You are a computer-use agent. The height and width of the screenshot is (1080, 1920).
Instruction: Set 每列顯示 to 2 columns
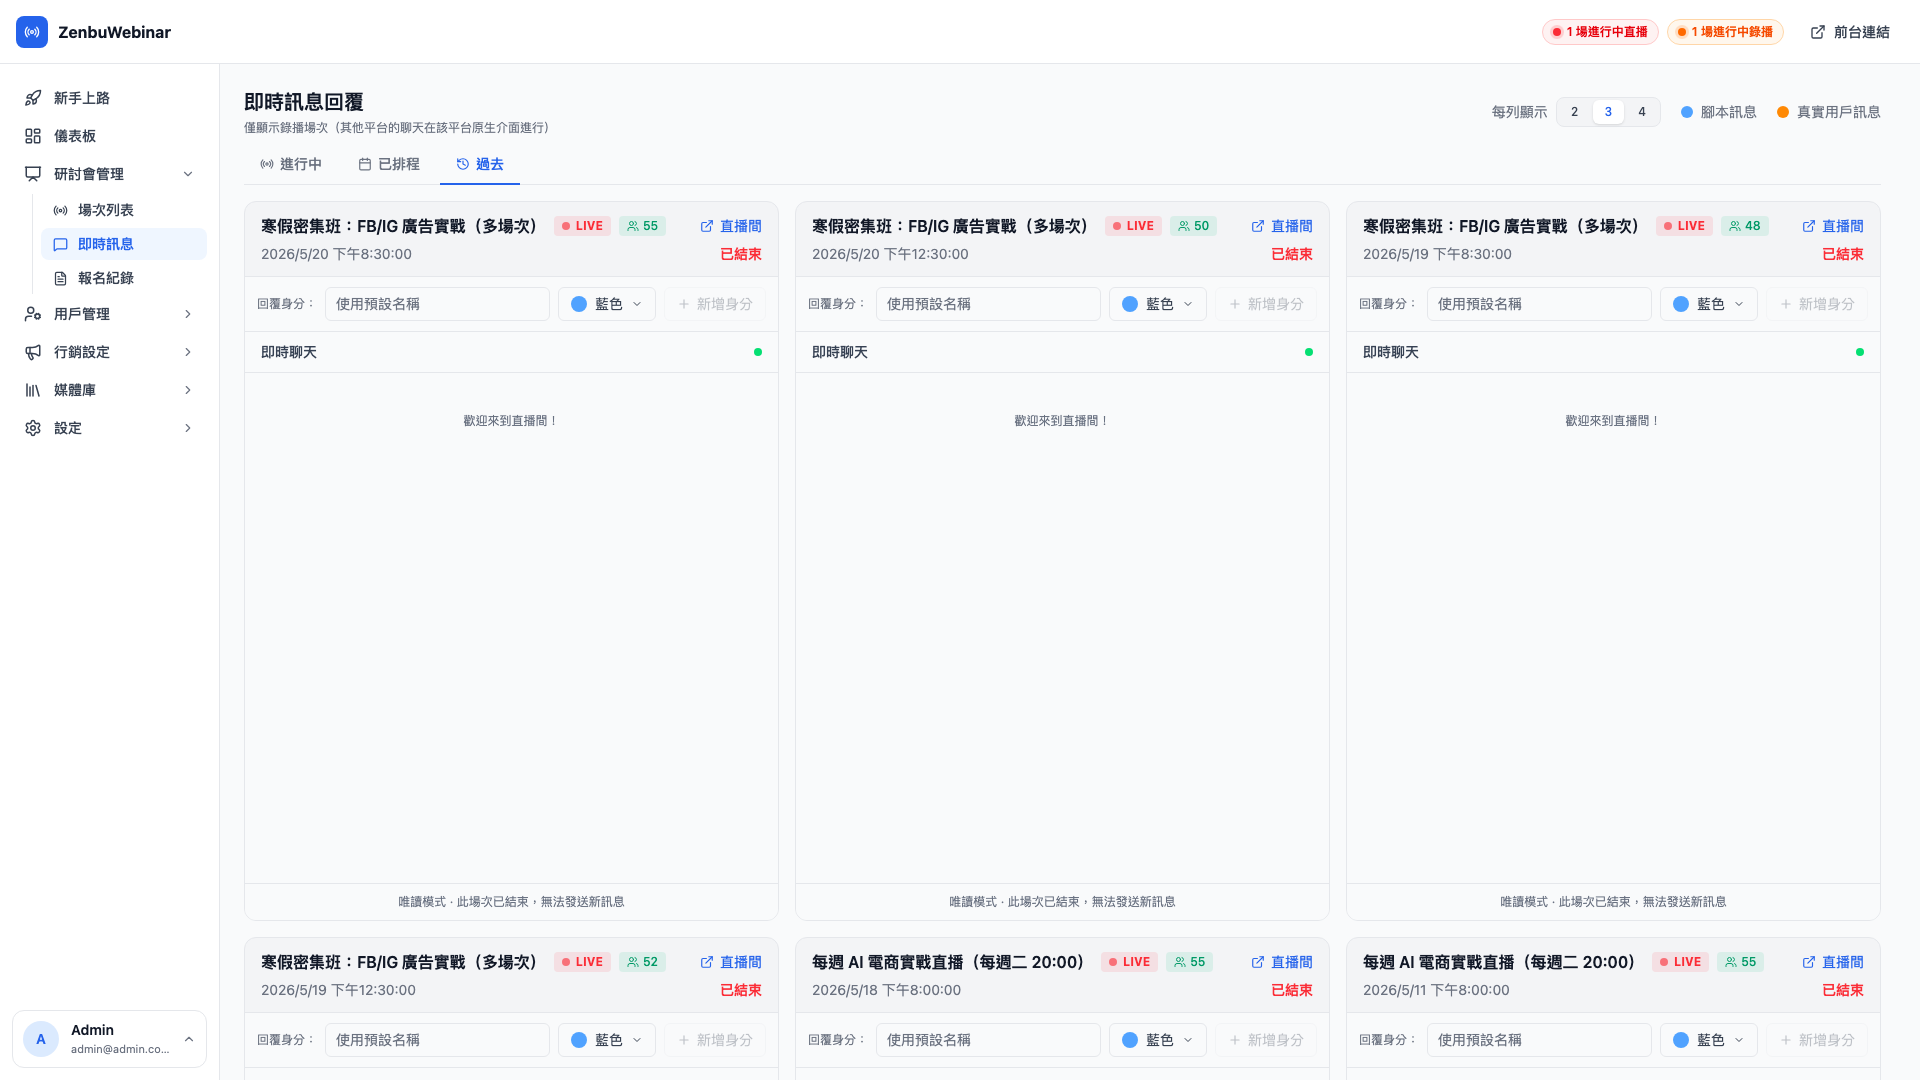pyautogui.click(x=1574, y=112)
